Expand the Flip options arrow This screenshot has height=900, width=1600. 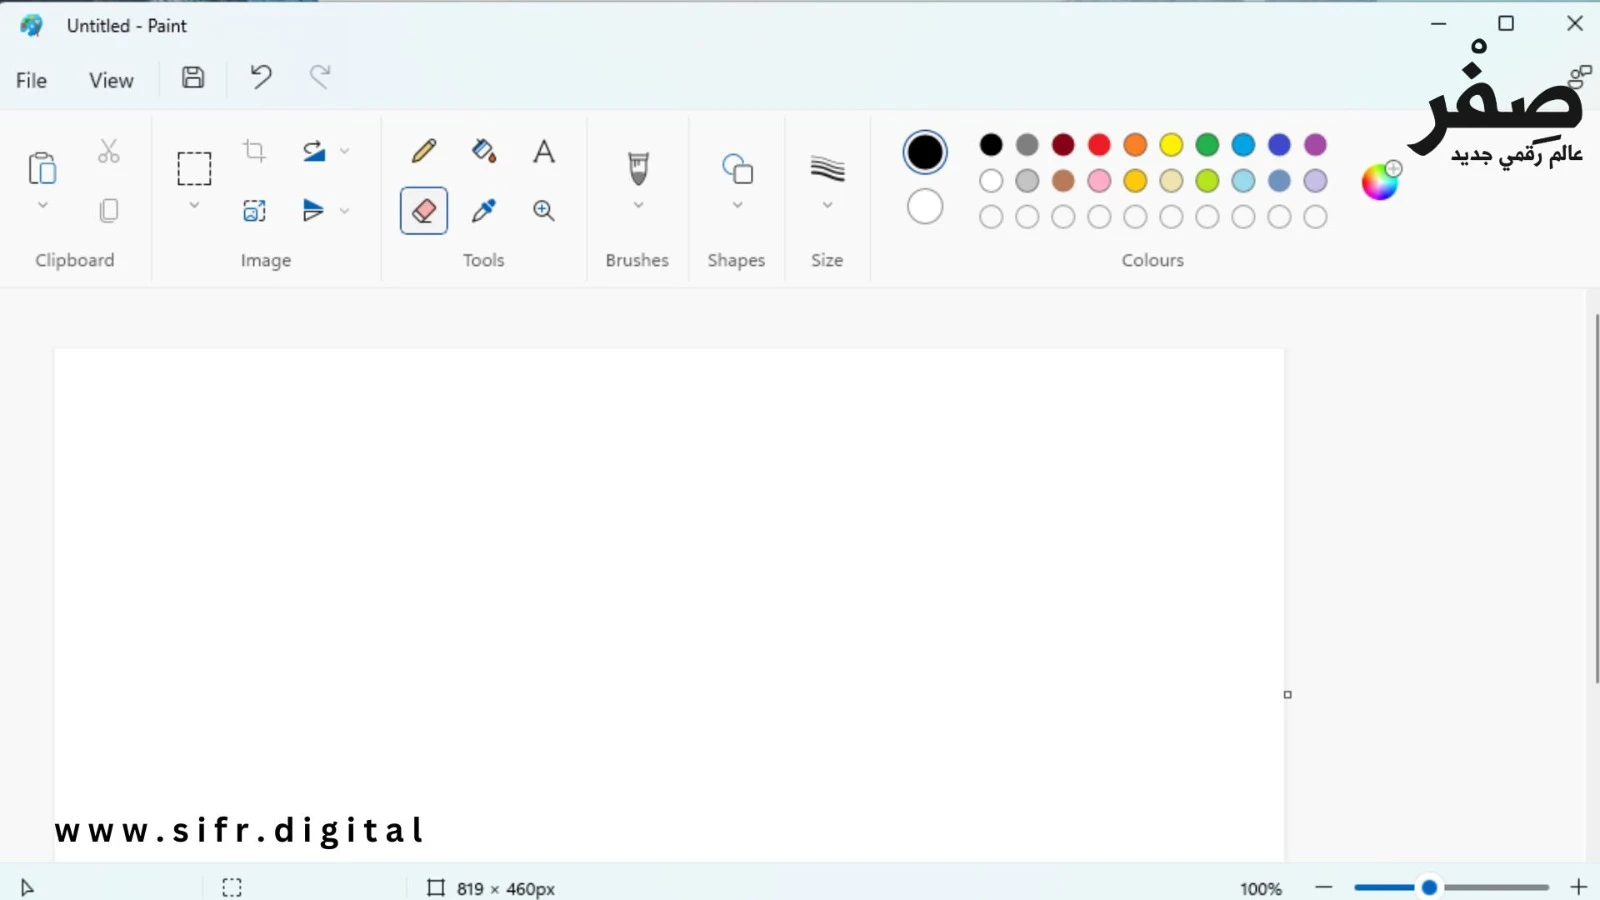[x=344, y=210]
